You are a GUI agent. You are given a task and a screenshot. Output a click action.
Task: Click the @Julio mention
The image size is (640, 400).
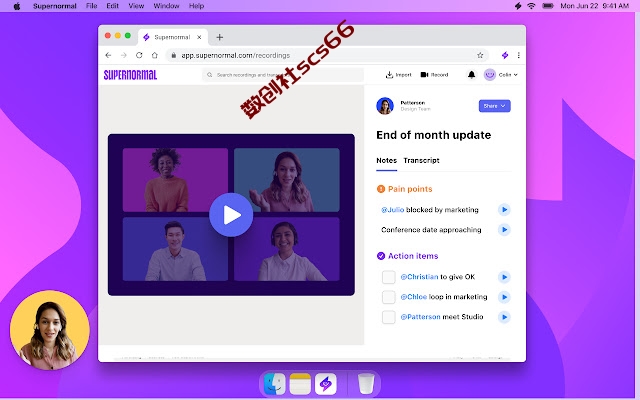tap(392, 210)
